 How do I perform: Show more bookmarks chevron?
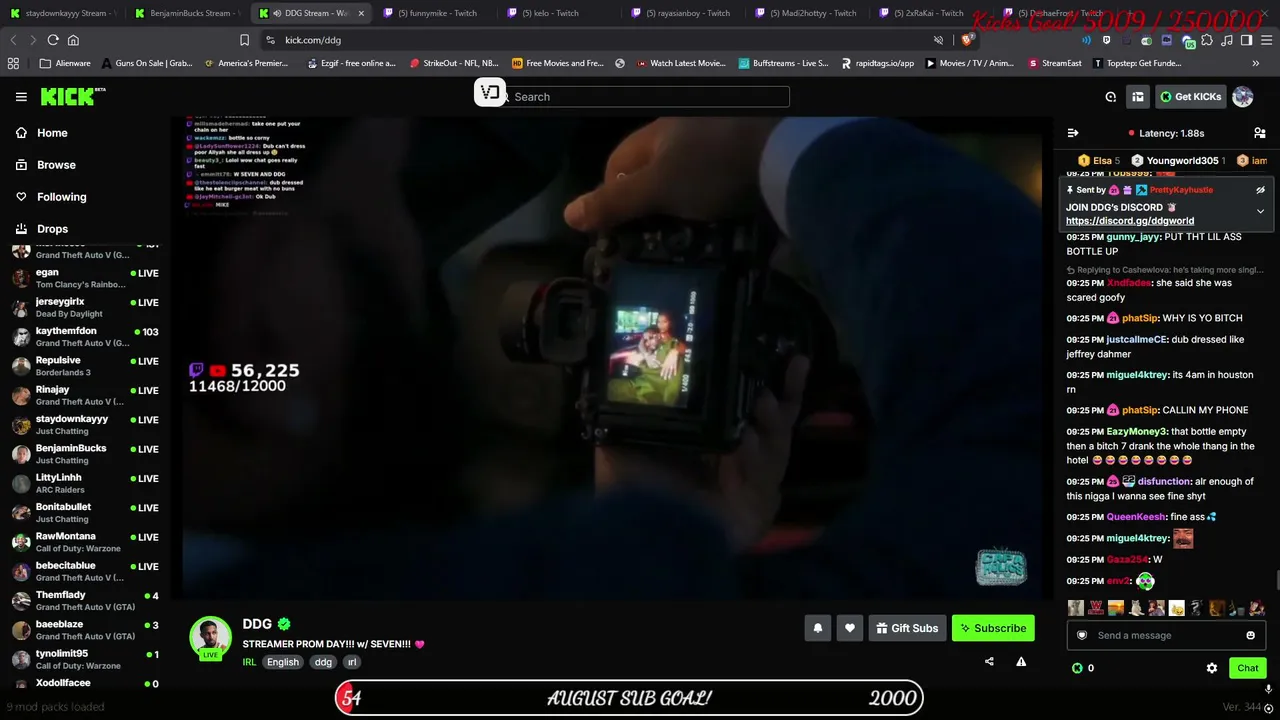[x=1255, y=63]
